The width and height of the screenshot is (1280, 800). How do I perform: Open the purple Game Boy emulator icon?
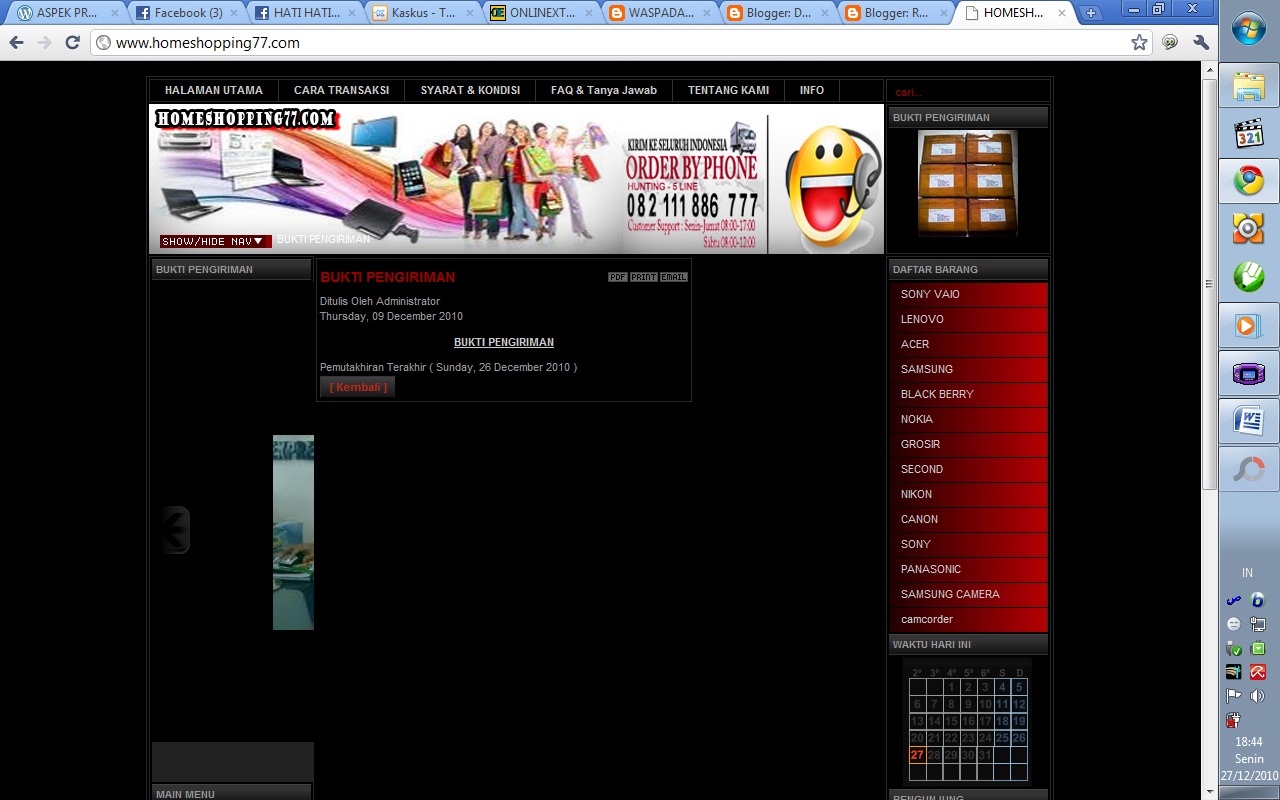point(1249,373)
